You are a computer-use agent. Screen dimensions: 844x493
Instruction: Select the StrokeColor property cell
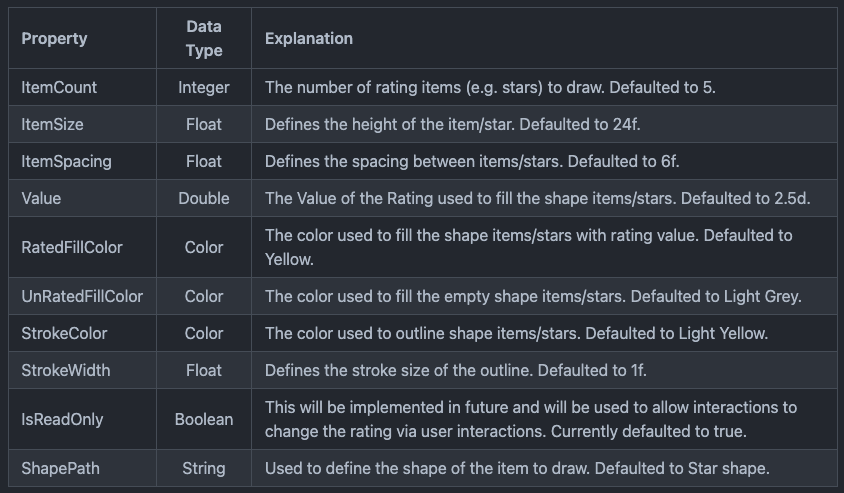64,333
